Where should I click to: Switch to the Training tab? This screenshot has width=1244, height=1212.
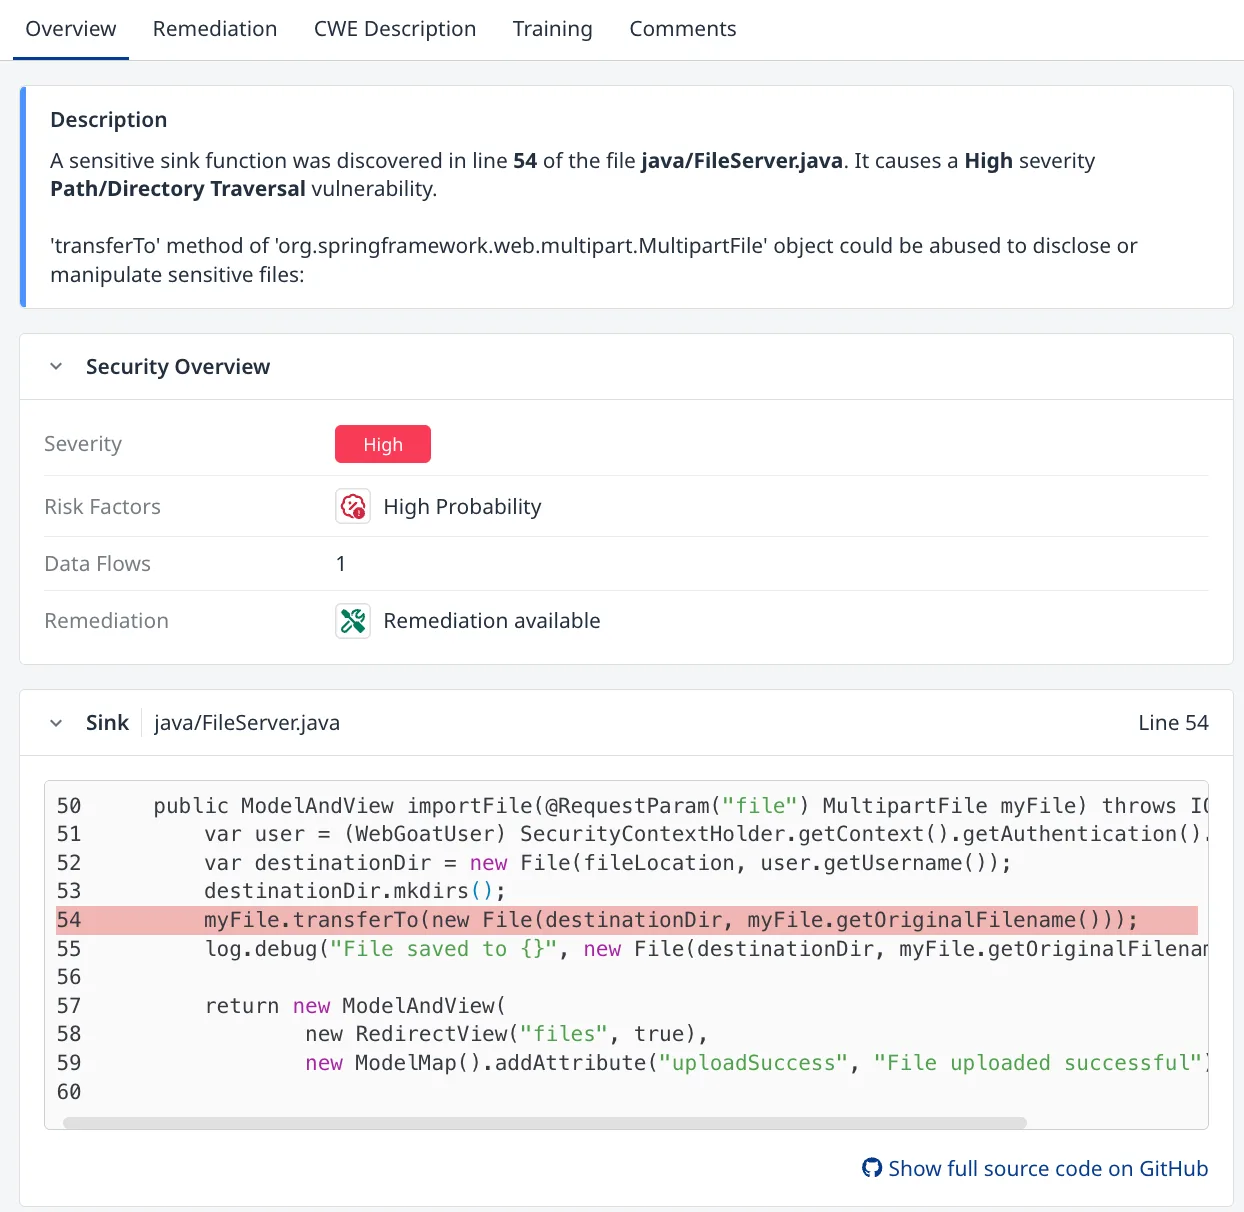pyautogui.click(x=552, y=29)
